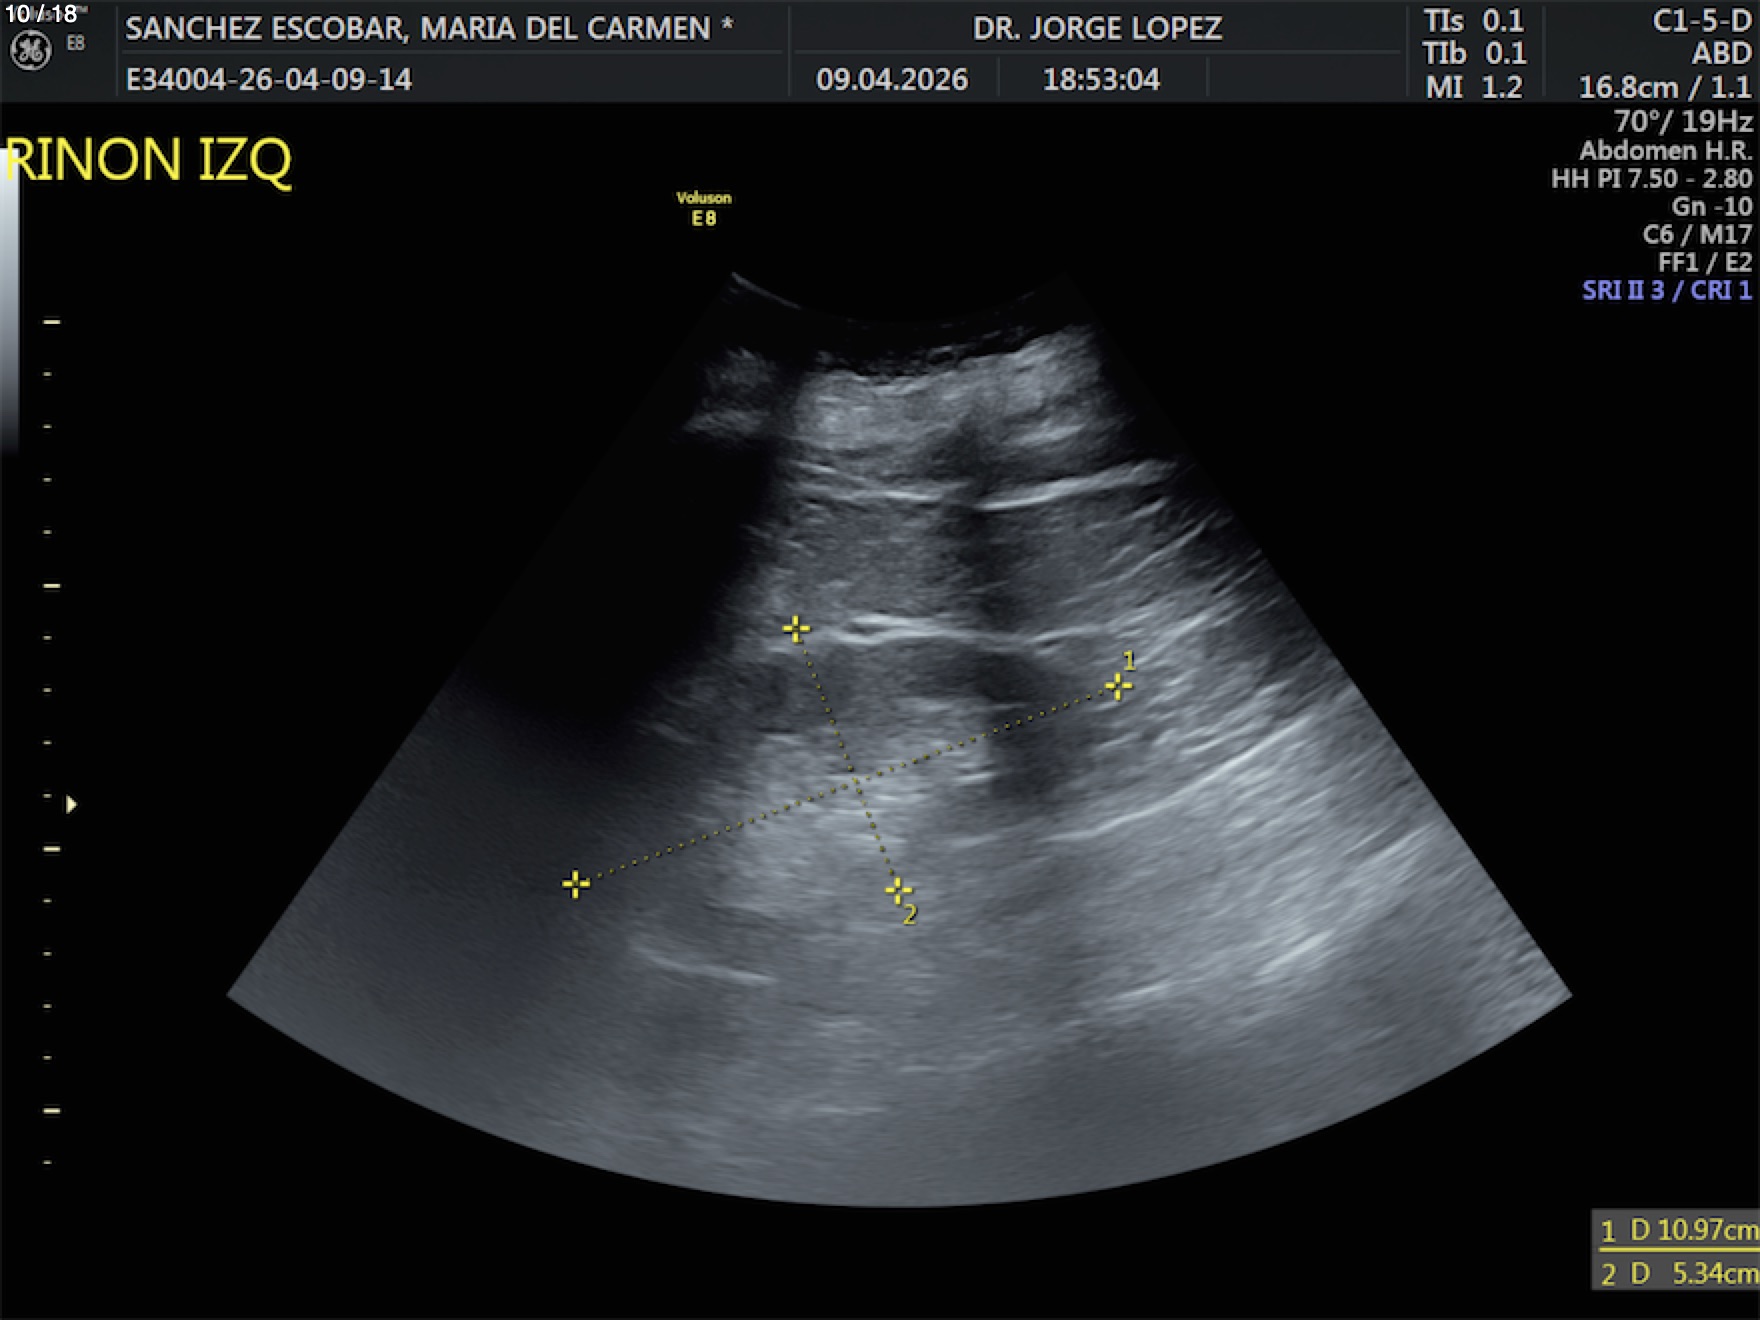The height and width of the screenshot is (1320, 1760).
Task: Select caliper 2 marker at bottom end
Action: [898, 890]
